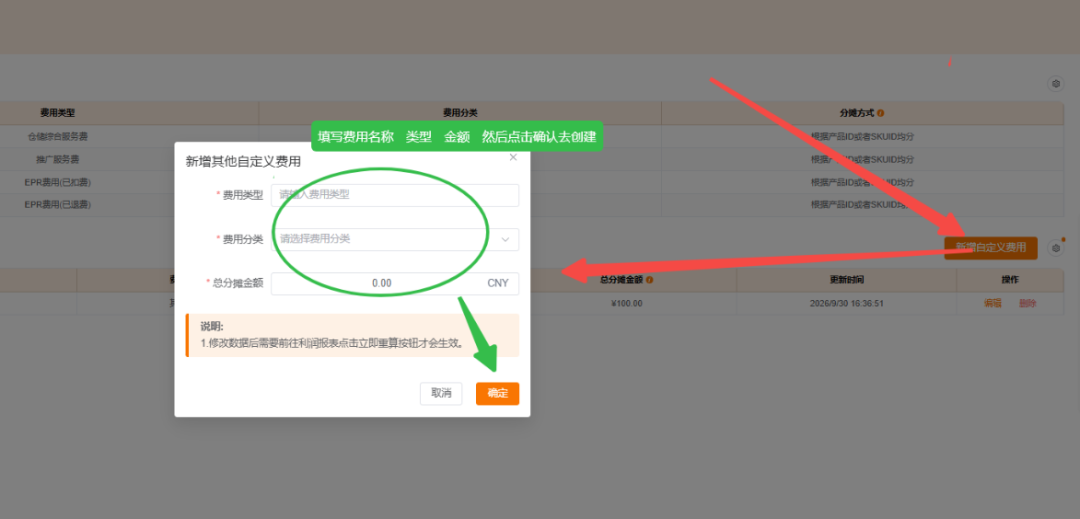Click the 说明 note heading in dialog
The width and height of the screenshot is (1080, 519).
point(212,326)
